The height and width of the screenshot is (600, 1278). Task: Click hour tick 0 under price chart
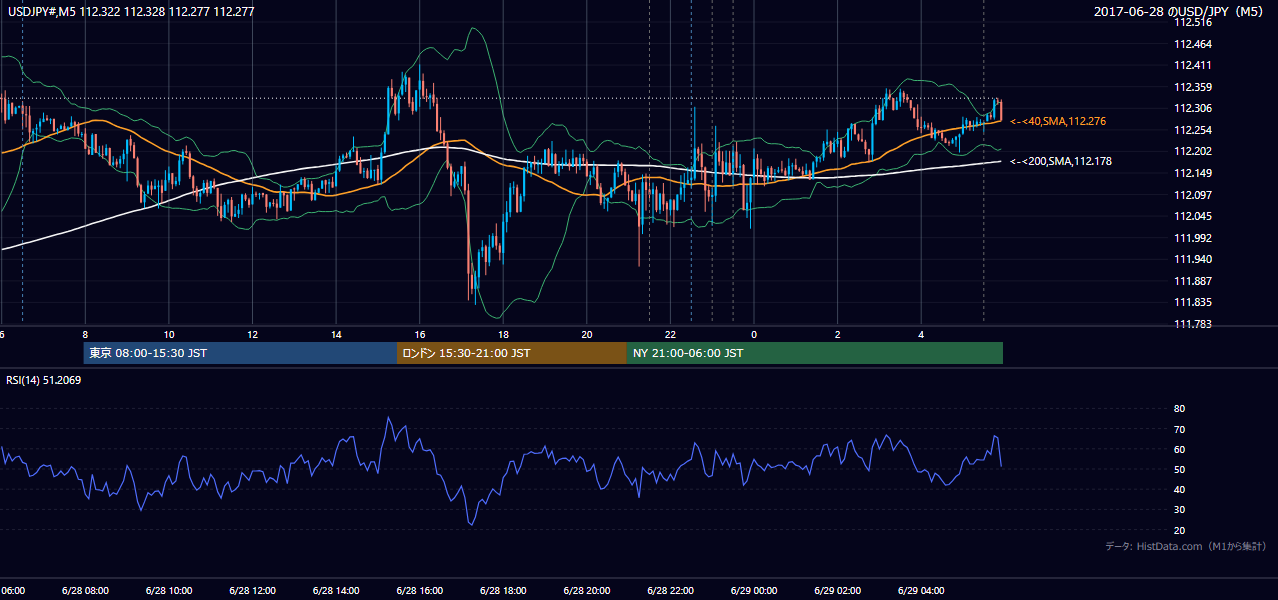[754, 334]
